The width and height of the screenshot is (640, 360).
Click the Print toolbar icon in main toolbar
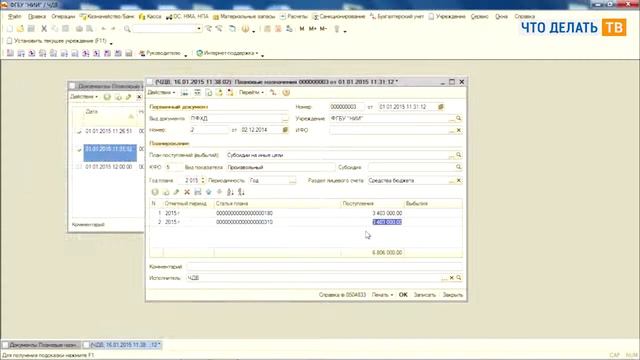click(79, 29)
